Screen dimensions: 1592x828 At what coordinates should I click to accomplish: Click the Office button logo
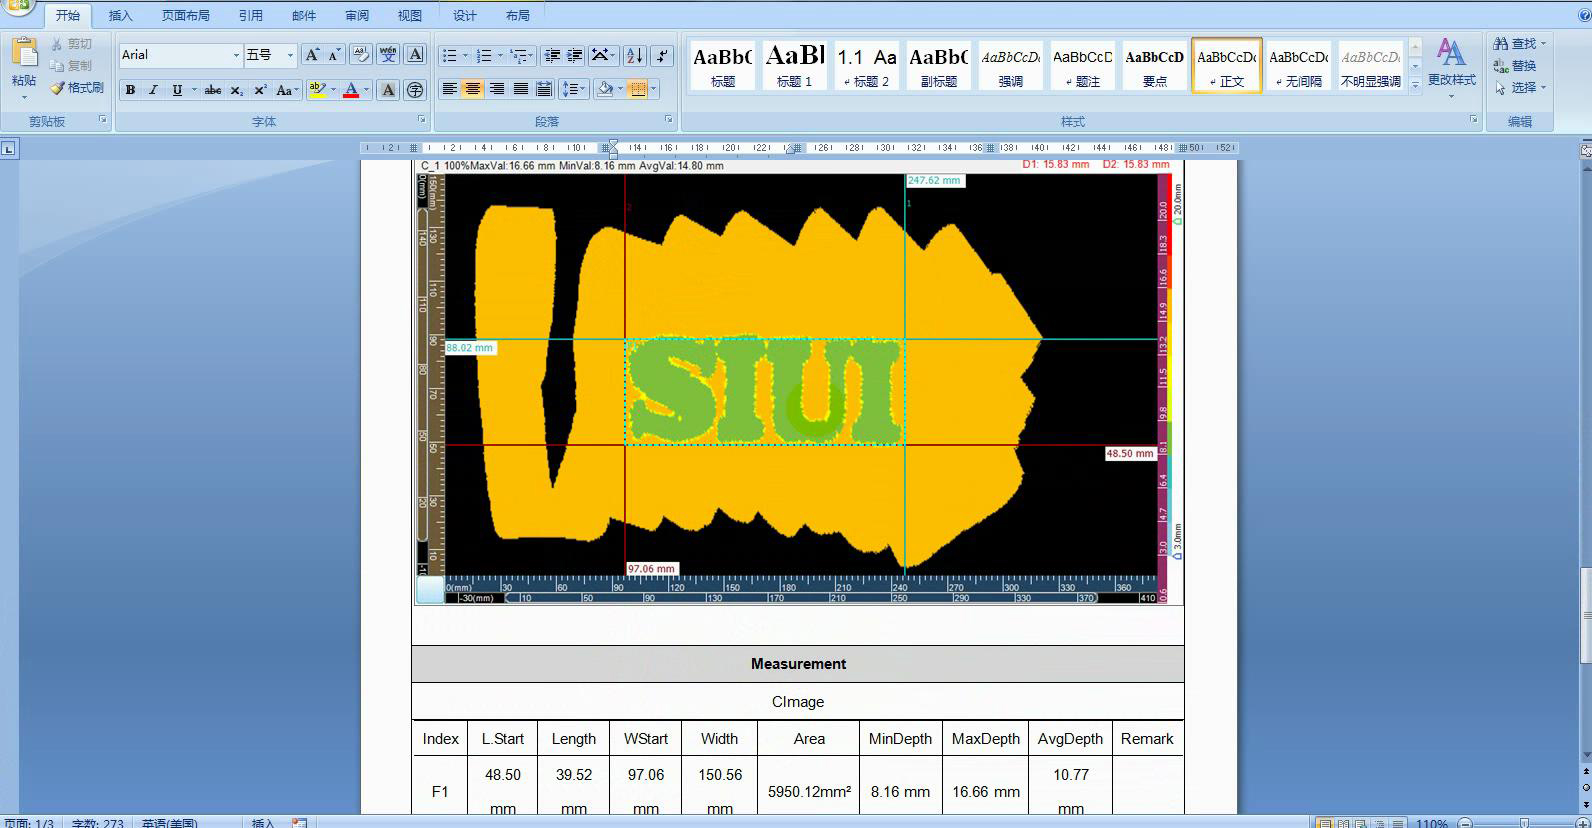point(18,8)
